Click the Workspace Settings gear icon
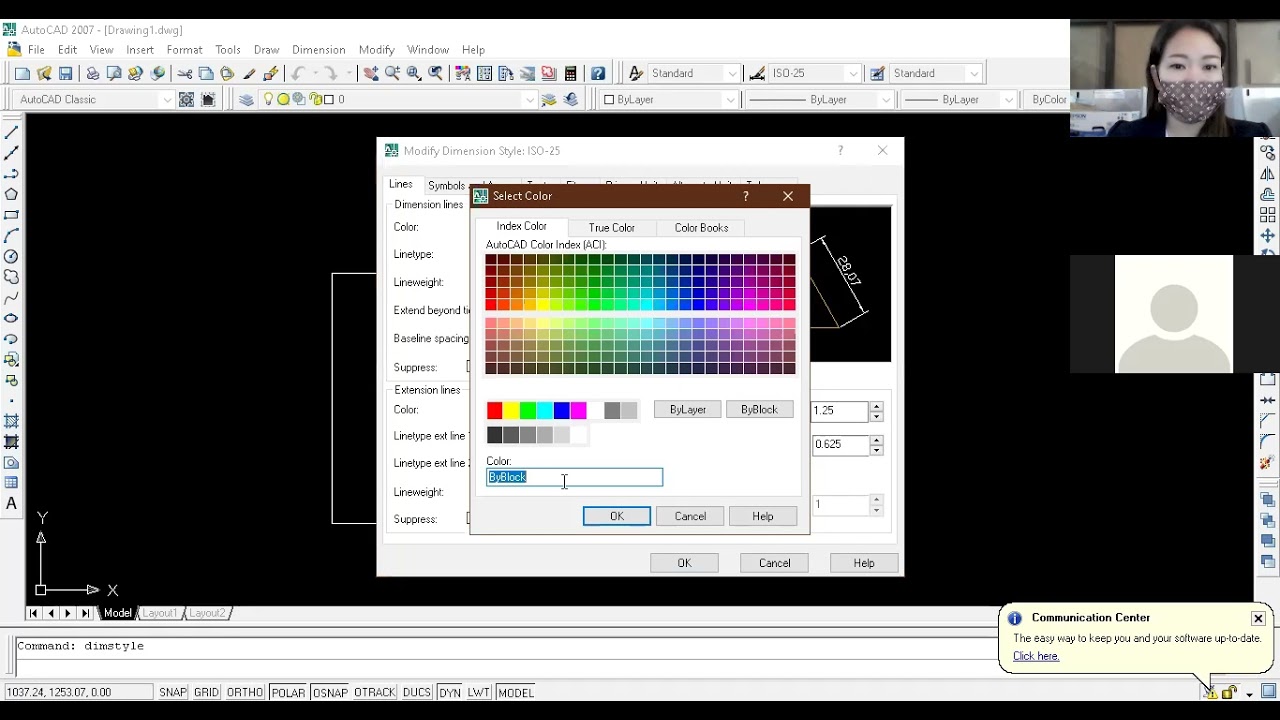Screen dimensions: 1280x720 point(186,99)
